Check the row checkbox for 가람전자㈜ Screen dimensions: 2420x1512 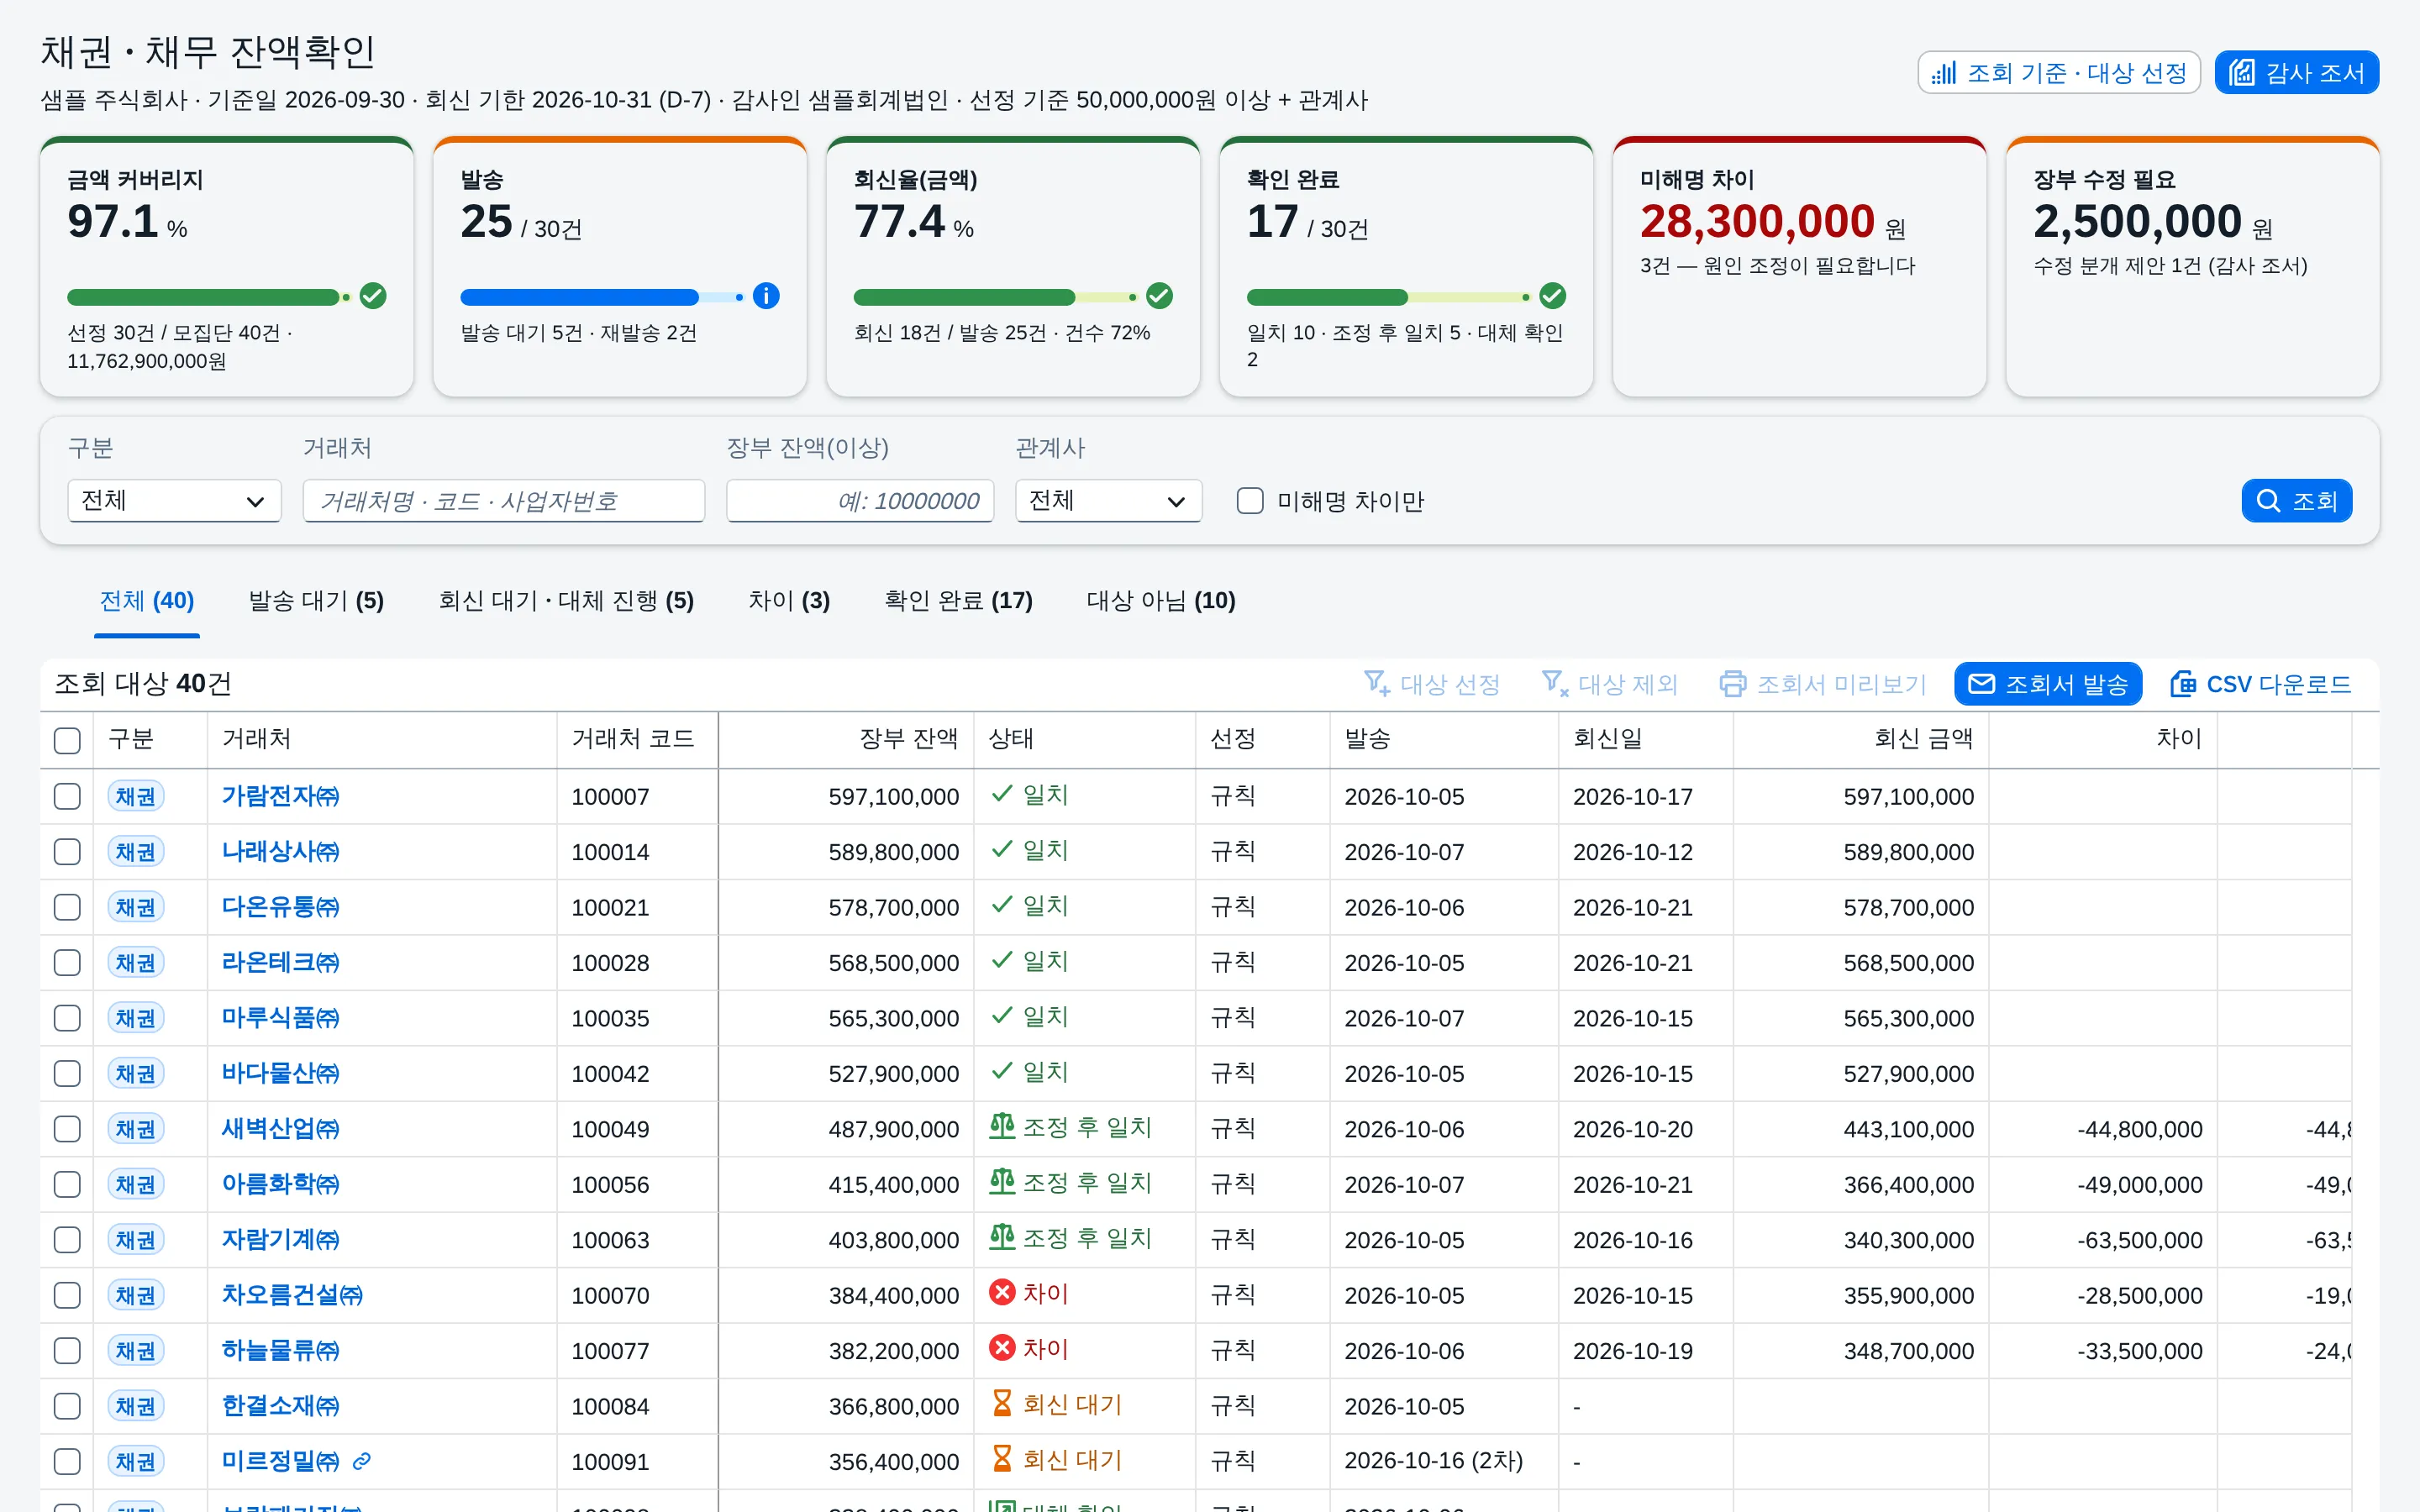pos(67,796)
